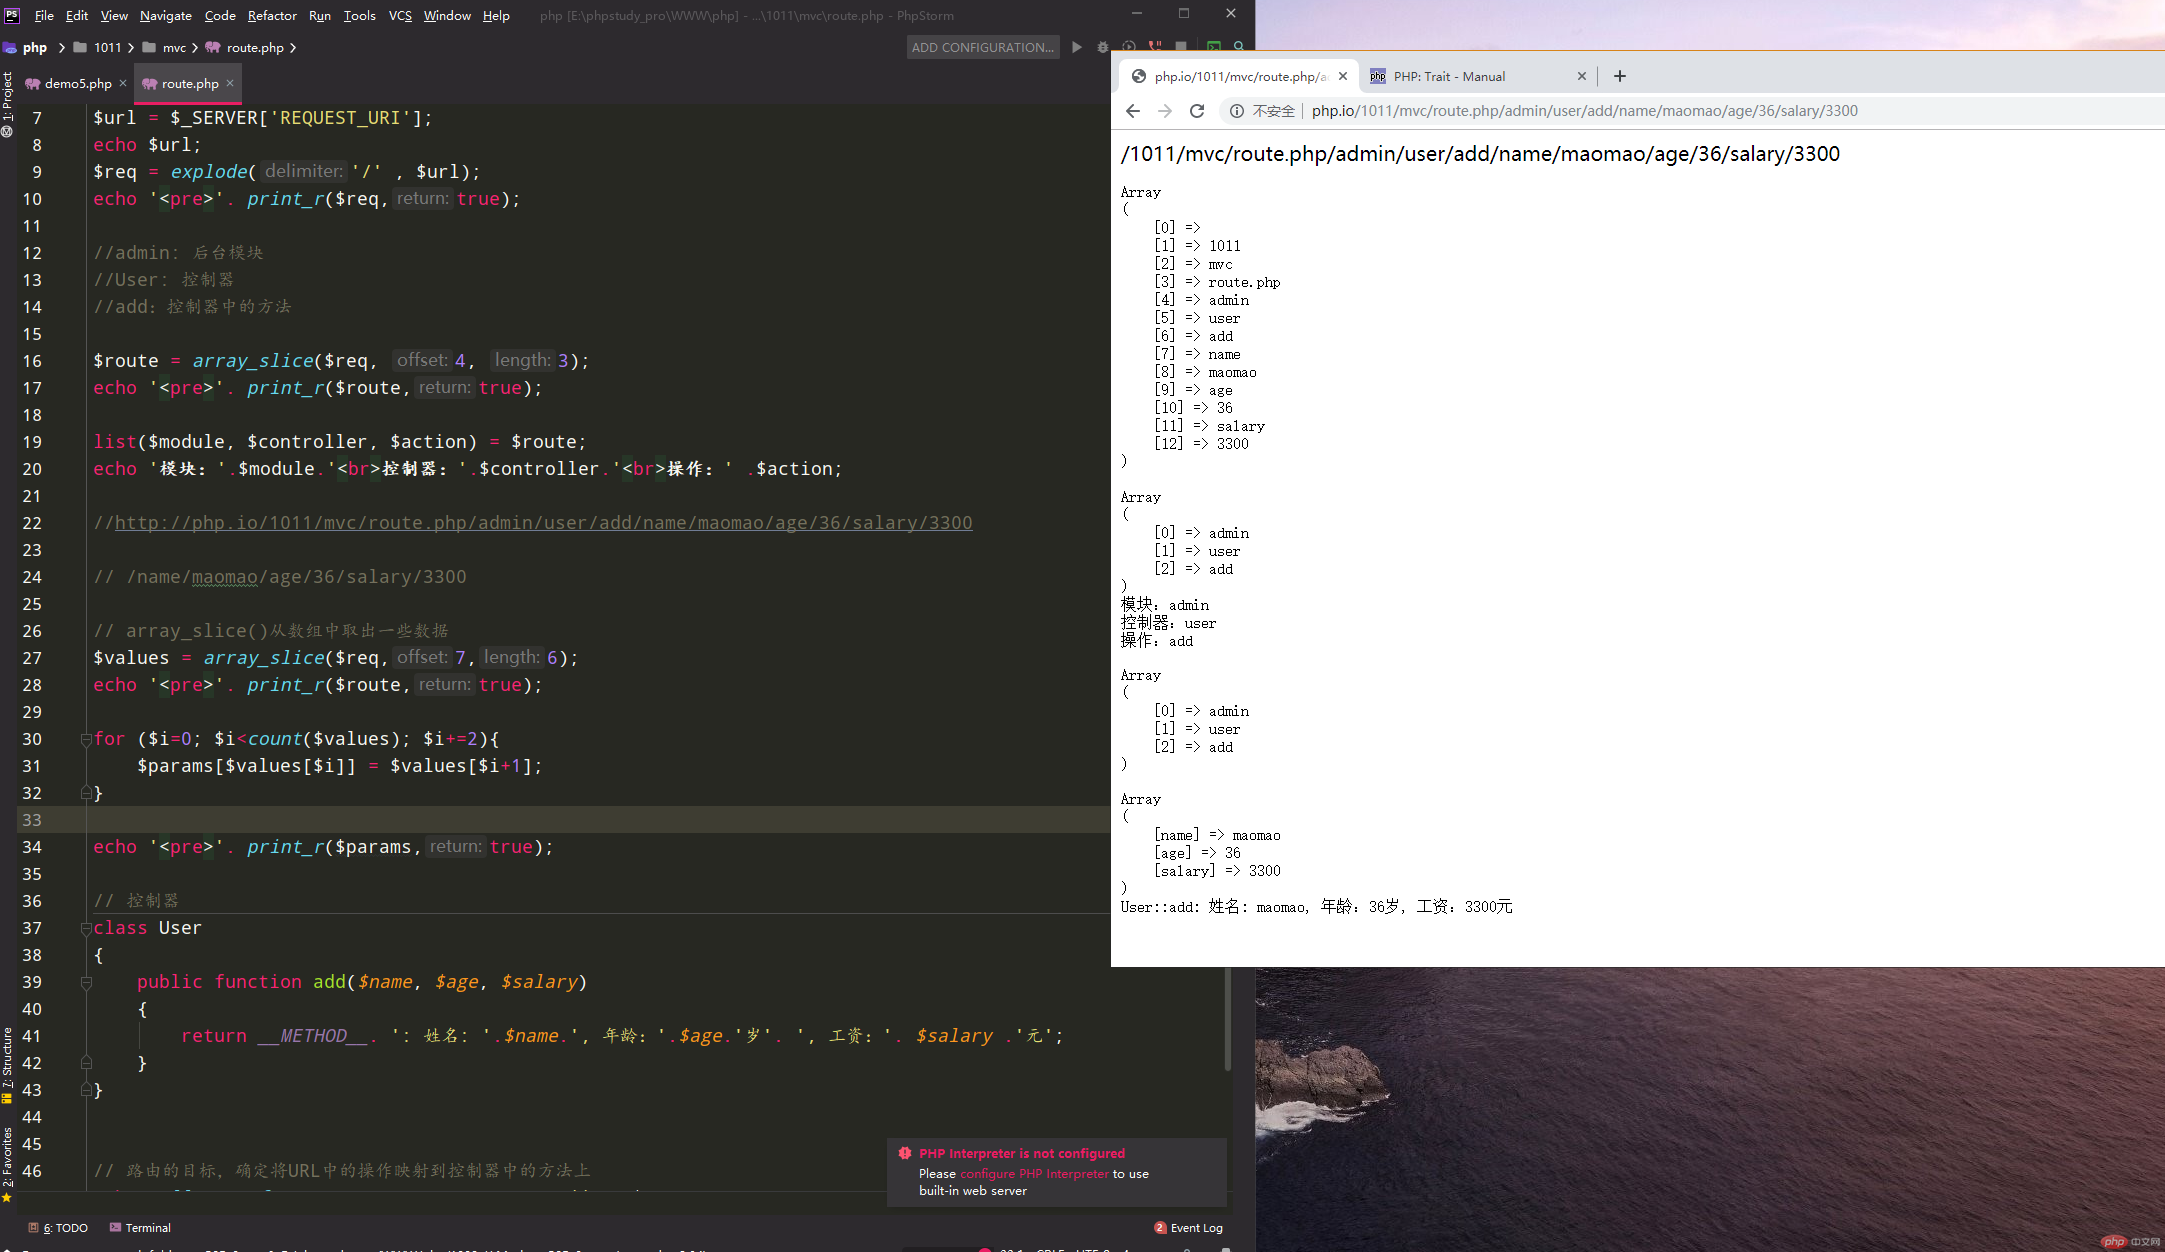Click the 1011 folder icon in breadcrumb
Image resolution: width=2165 pixels, height=1252 pixels.
tap(80, 47)
